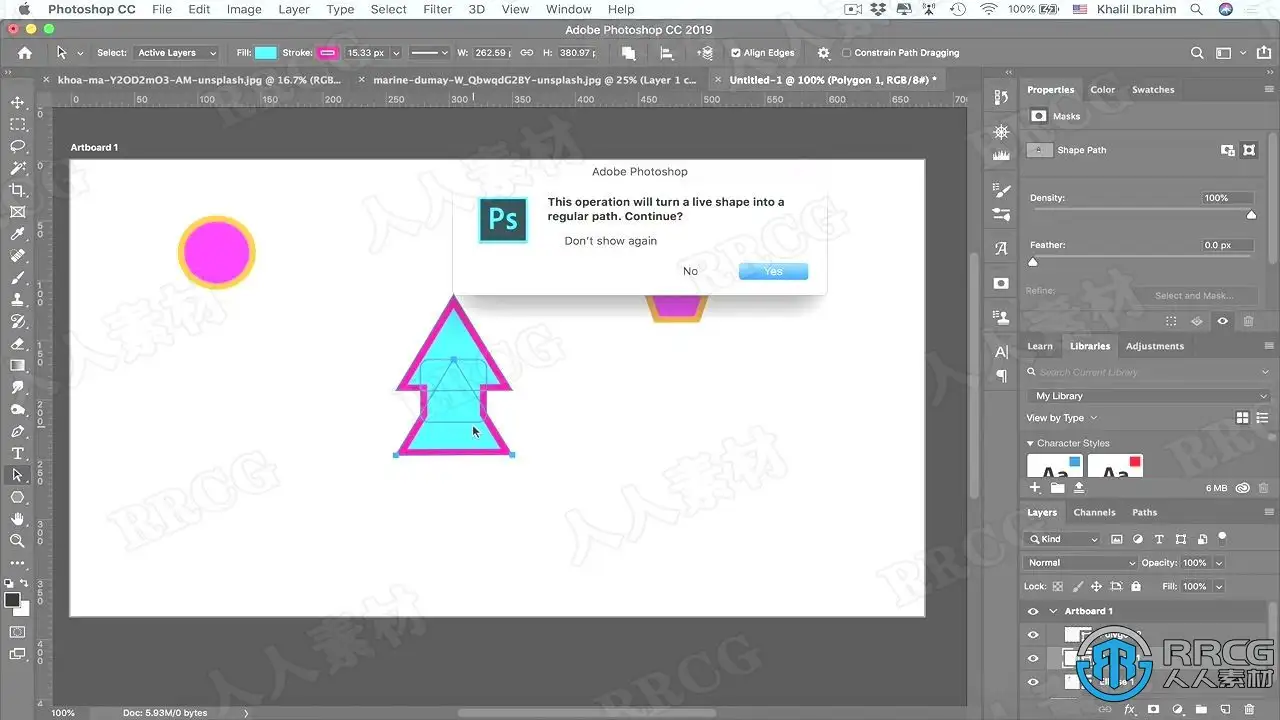This screenshot has width=1280, height=720.
Task: Open the History panel icon
Action: [1001, 97]
